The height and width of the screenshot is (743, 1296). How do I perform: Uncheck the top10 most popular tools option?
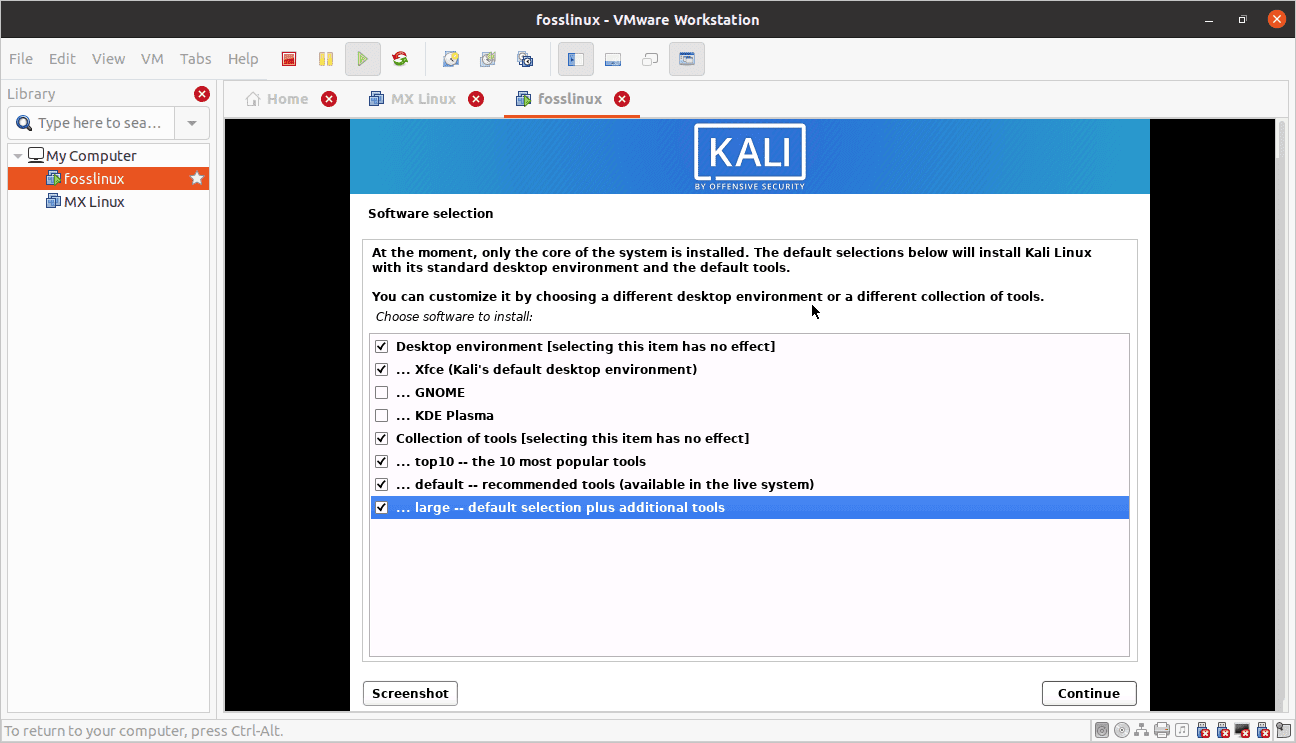click(381, 462)
